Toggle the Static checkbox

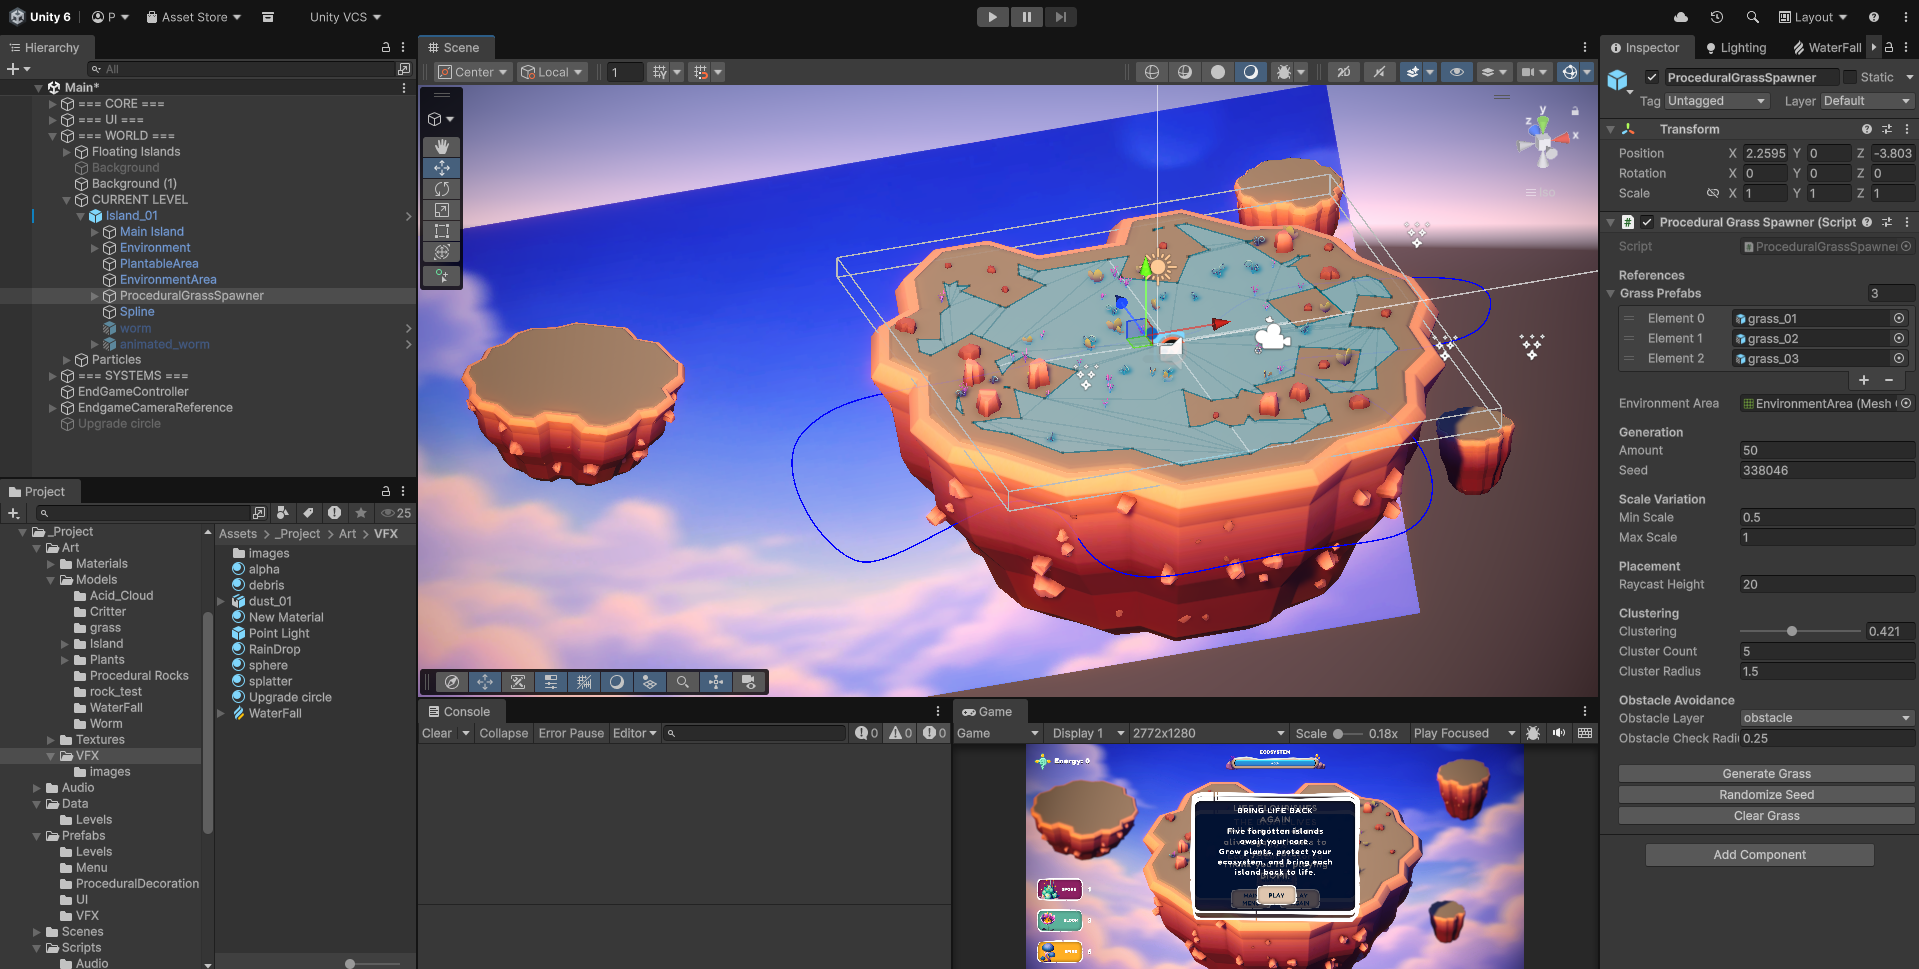coord(1850,77)
